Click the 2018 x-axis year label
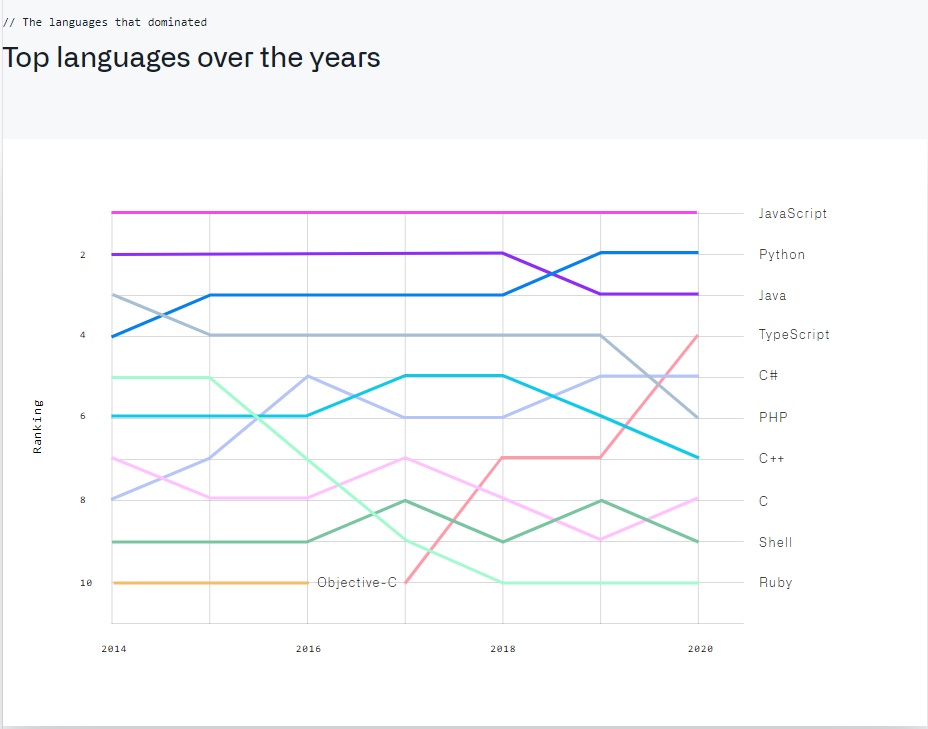The image size is (928, 729). tap(503, 649)
